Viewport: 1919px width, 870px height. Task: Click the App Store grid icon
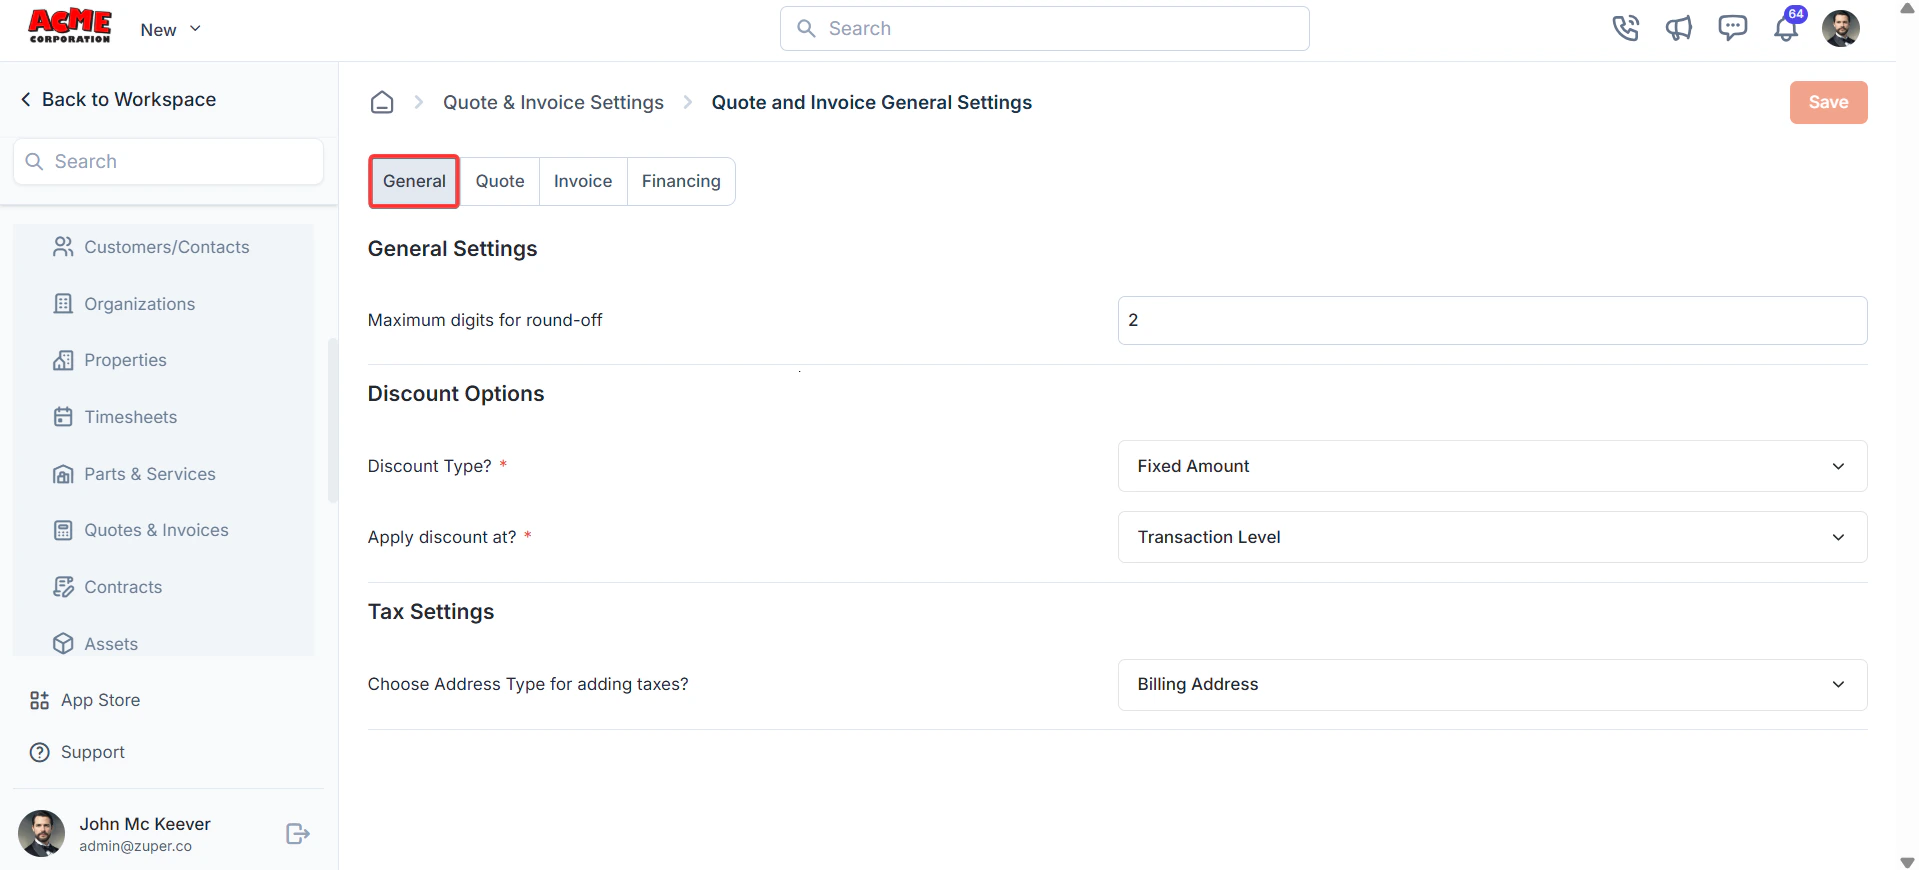(40, 700)
